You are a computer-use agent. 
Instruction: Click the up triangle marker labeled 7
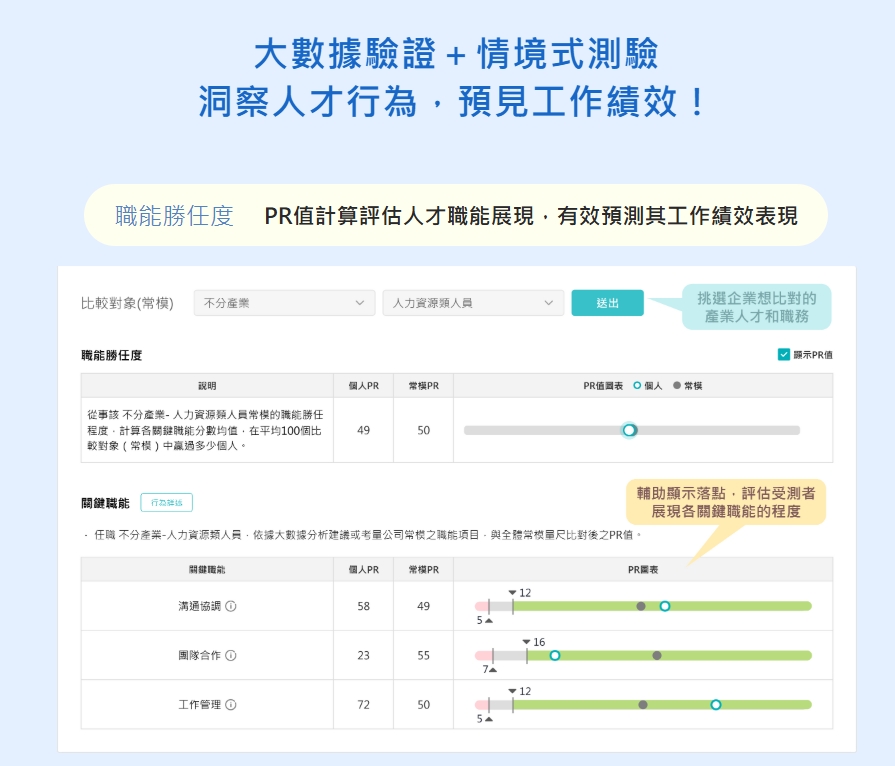click(x=492, y=669)
